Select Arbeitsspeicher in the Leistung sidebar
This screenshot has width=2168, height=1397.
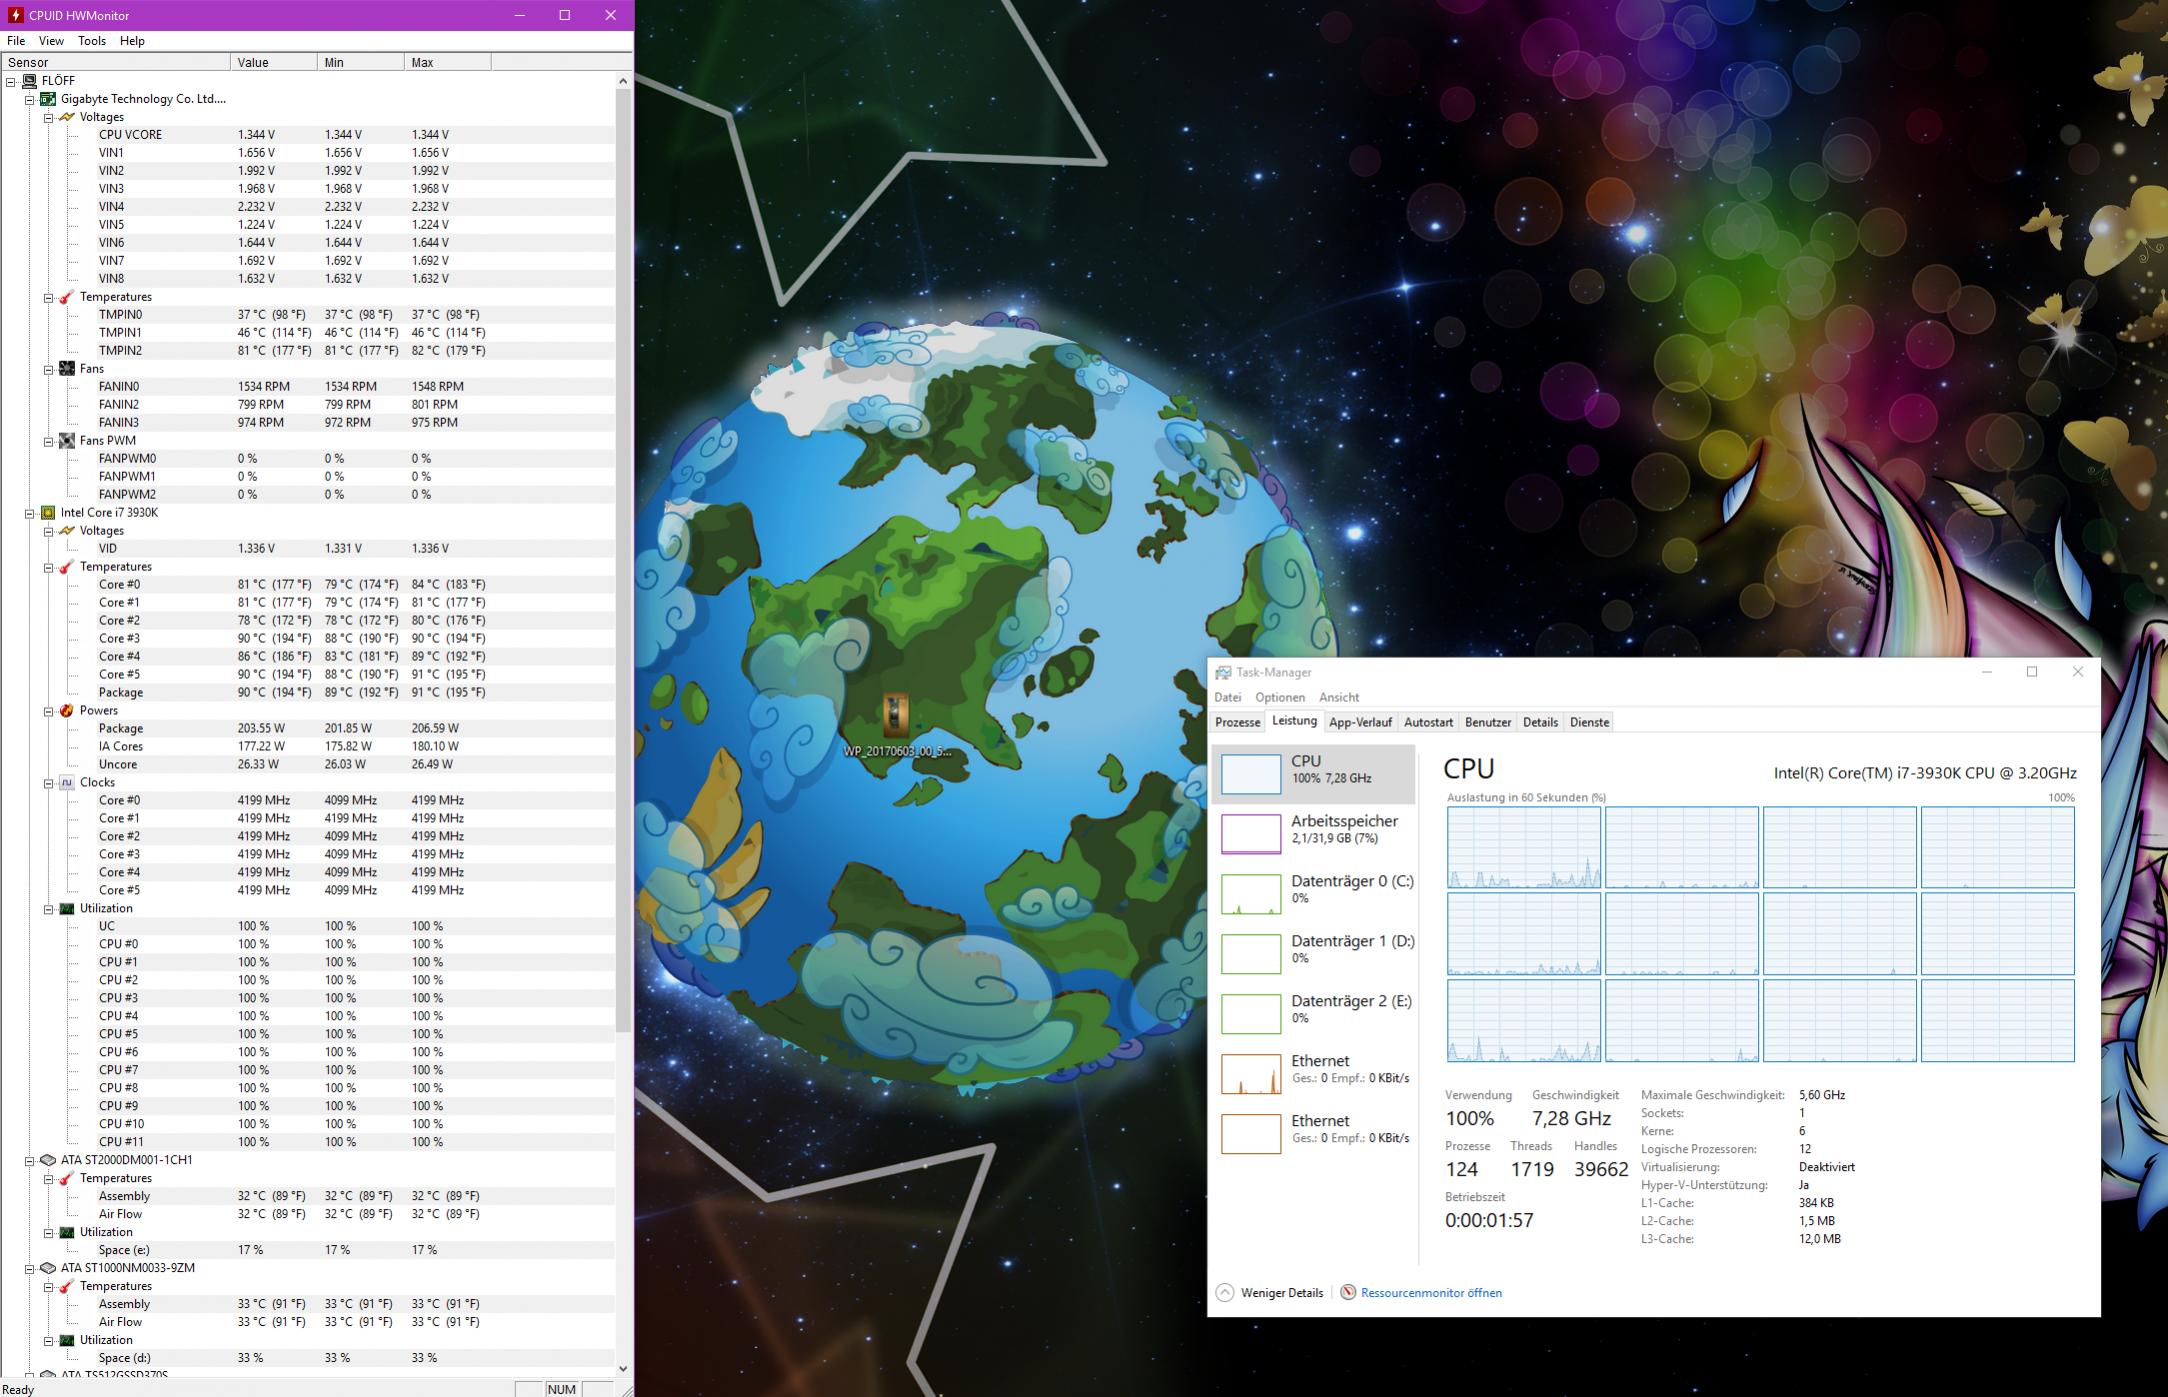(1313, 833)
